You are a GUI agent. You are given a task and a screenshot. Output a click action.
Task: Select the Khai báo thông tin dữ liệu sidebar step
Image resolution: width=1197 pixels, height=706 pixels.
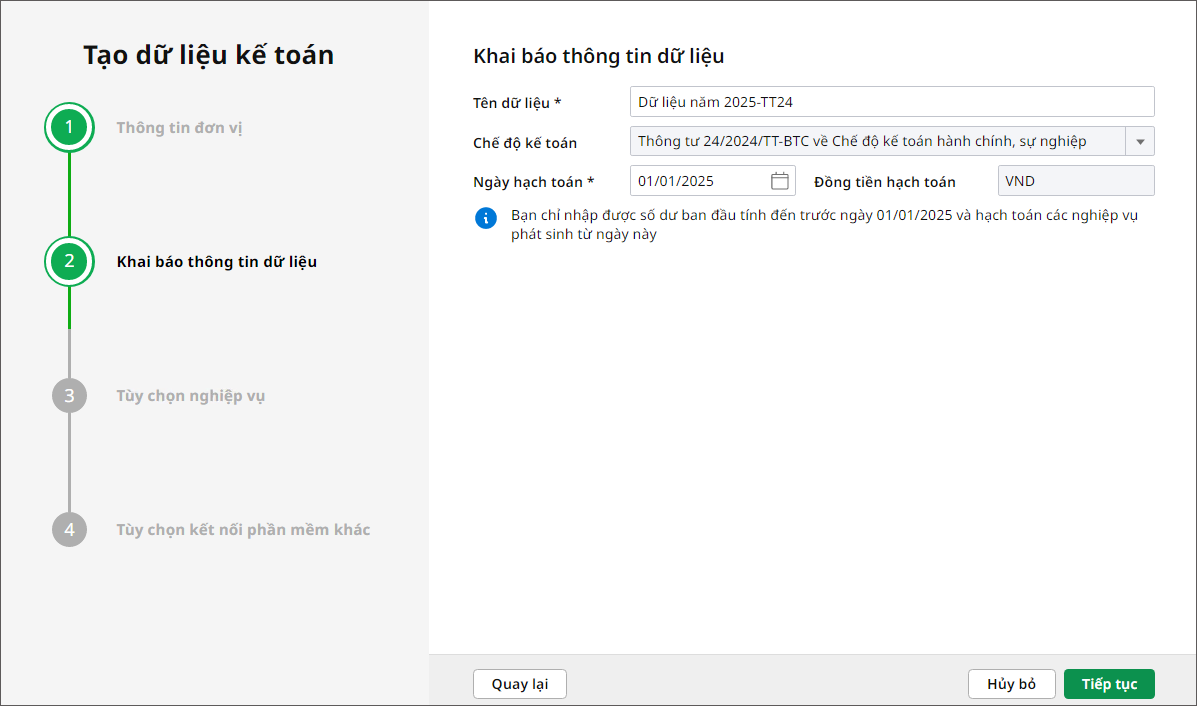point(217,262)
